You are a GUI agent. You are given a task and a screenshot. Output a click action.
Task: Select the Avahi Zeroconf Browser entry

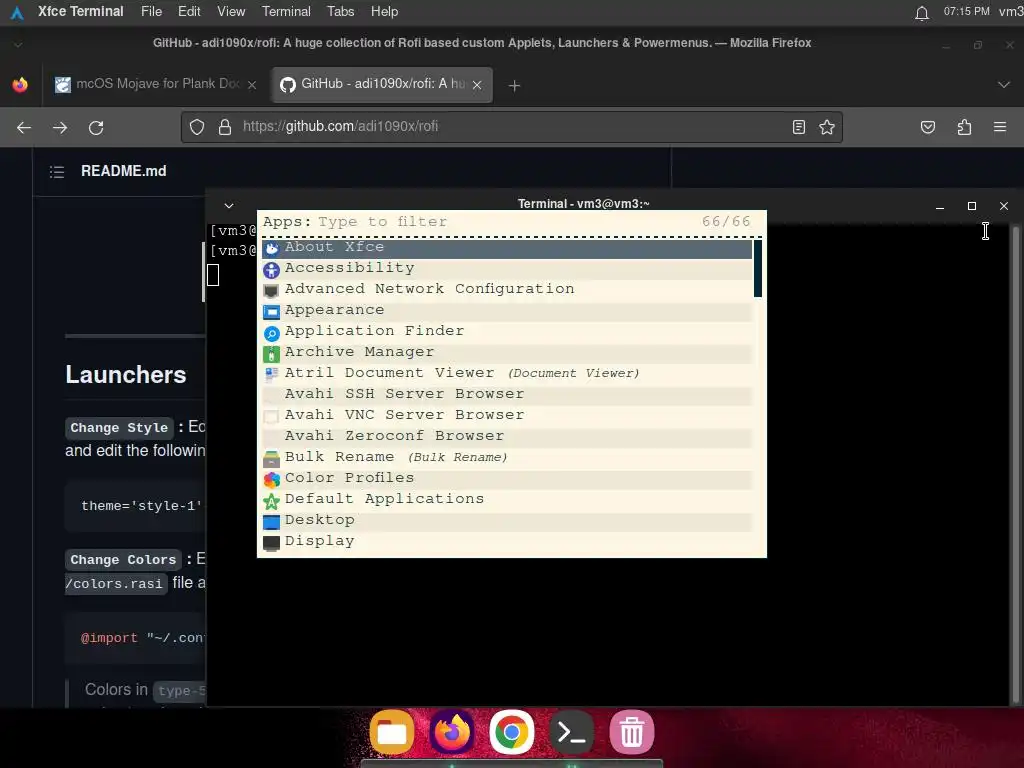coord(507,436)
